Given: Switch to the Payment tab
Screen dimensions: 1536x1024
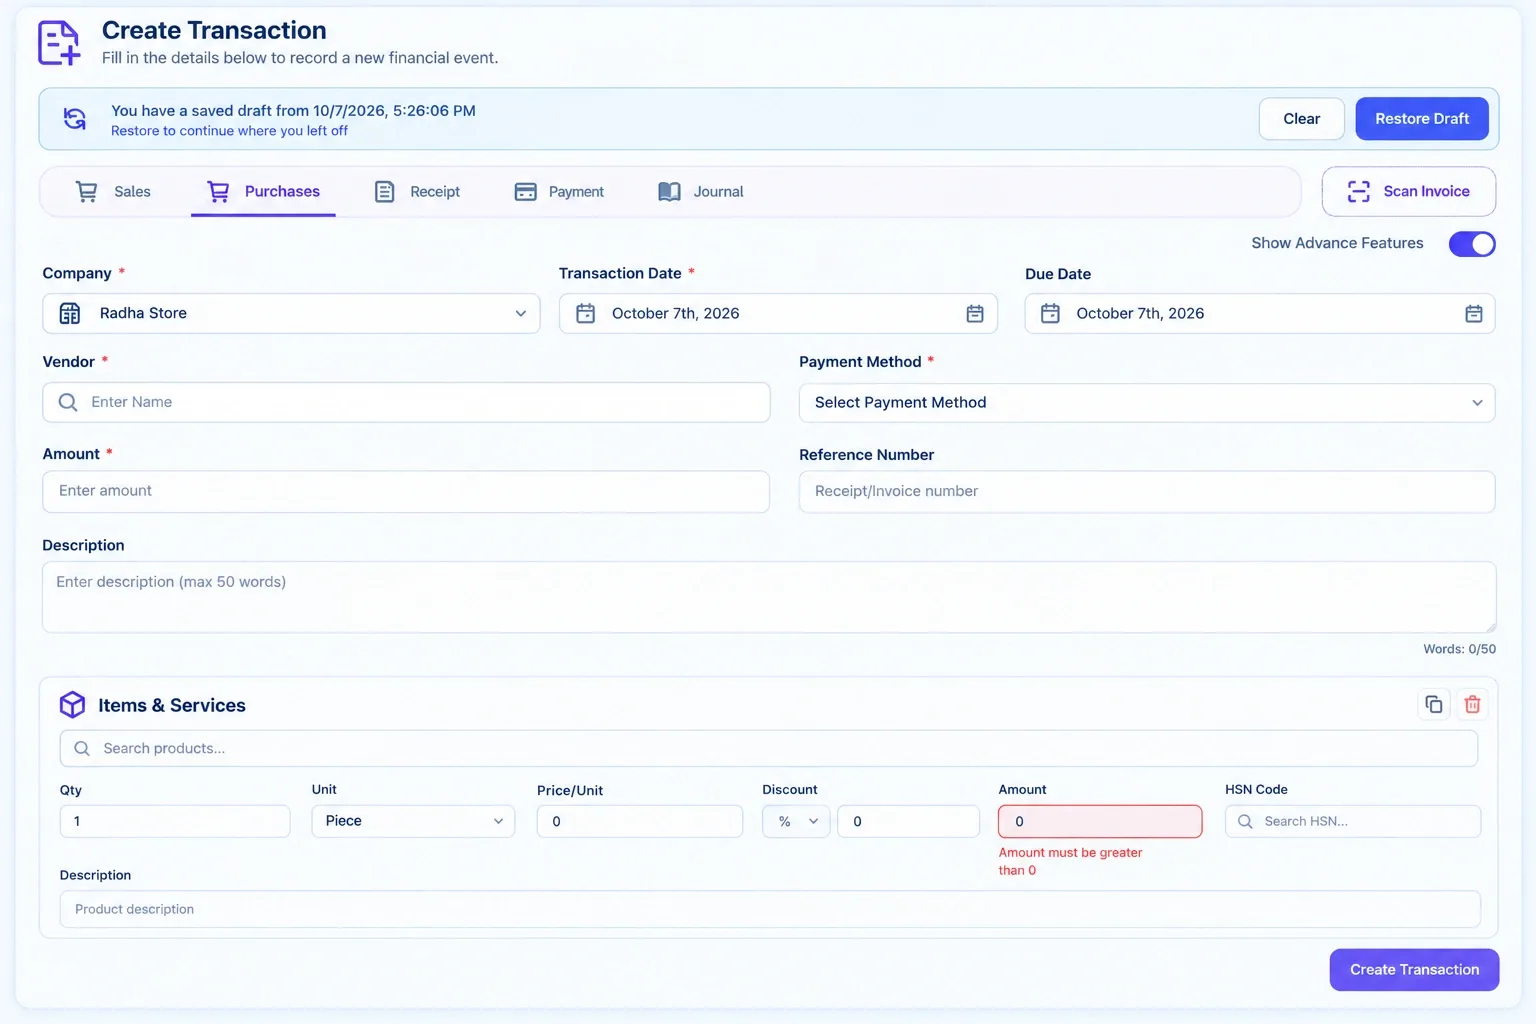Looking at the screenshot, I should (x=559, y=192).
